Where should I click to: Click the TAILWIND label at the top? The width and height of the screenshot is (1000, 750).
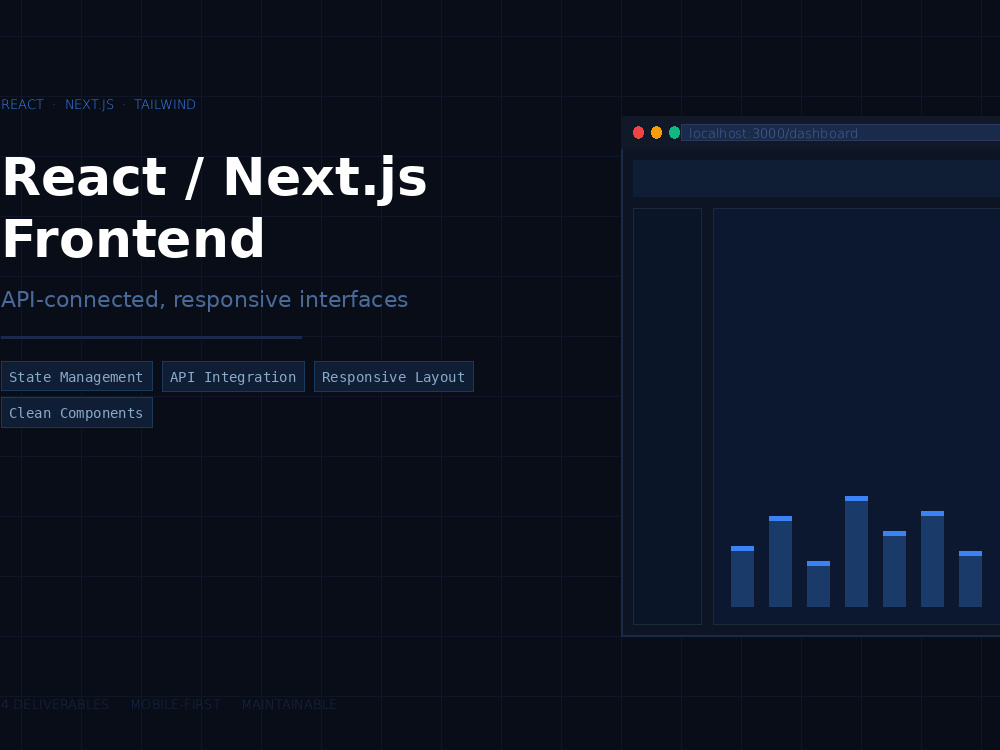point(165,105)
